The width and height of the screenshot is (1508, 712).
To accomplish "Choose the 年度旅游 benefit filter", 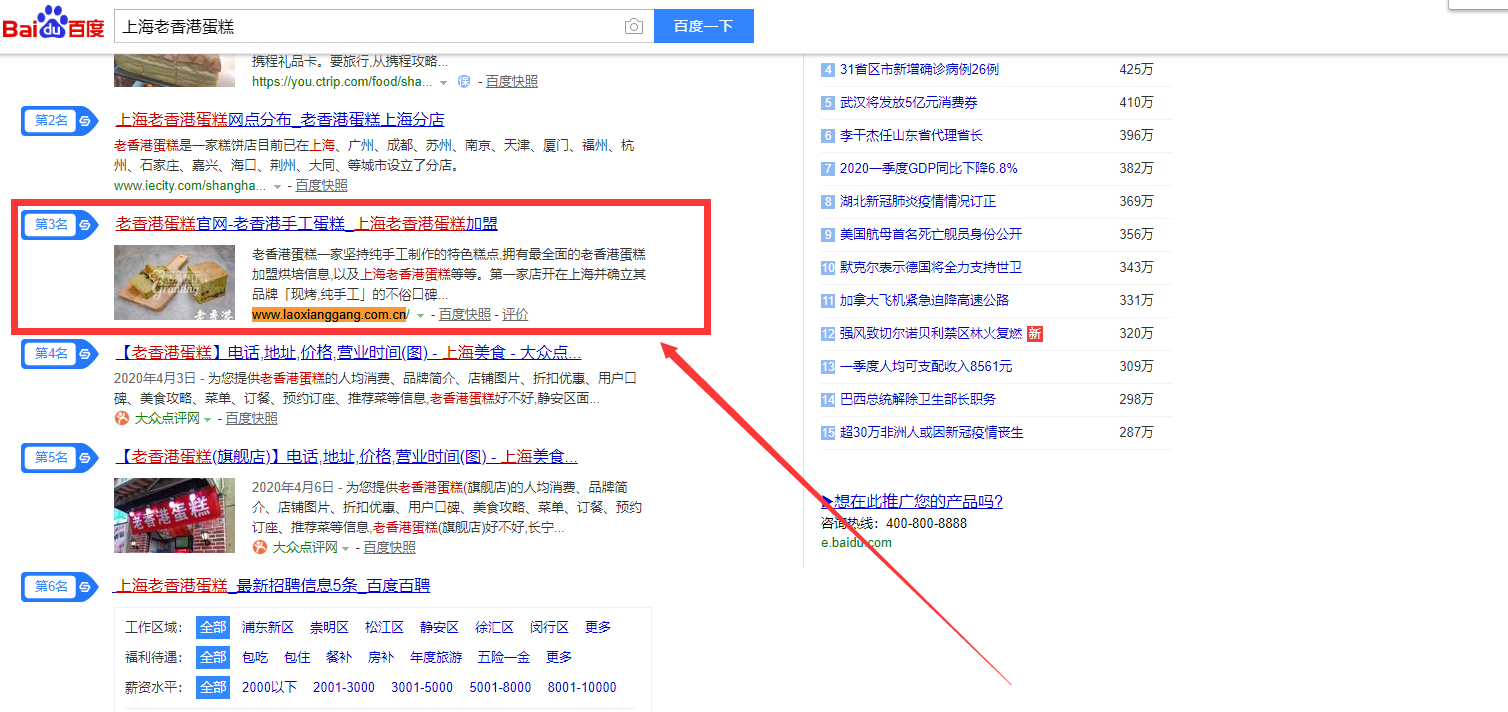I will pos(436,657).
